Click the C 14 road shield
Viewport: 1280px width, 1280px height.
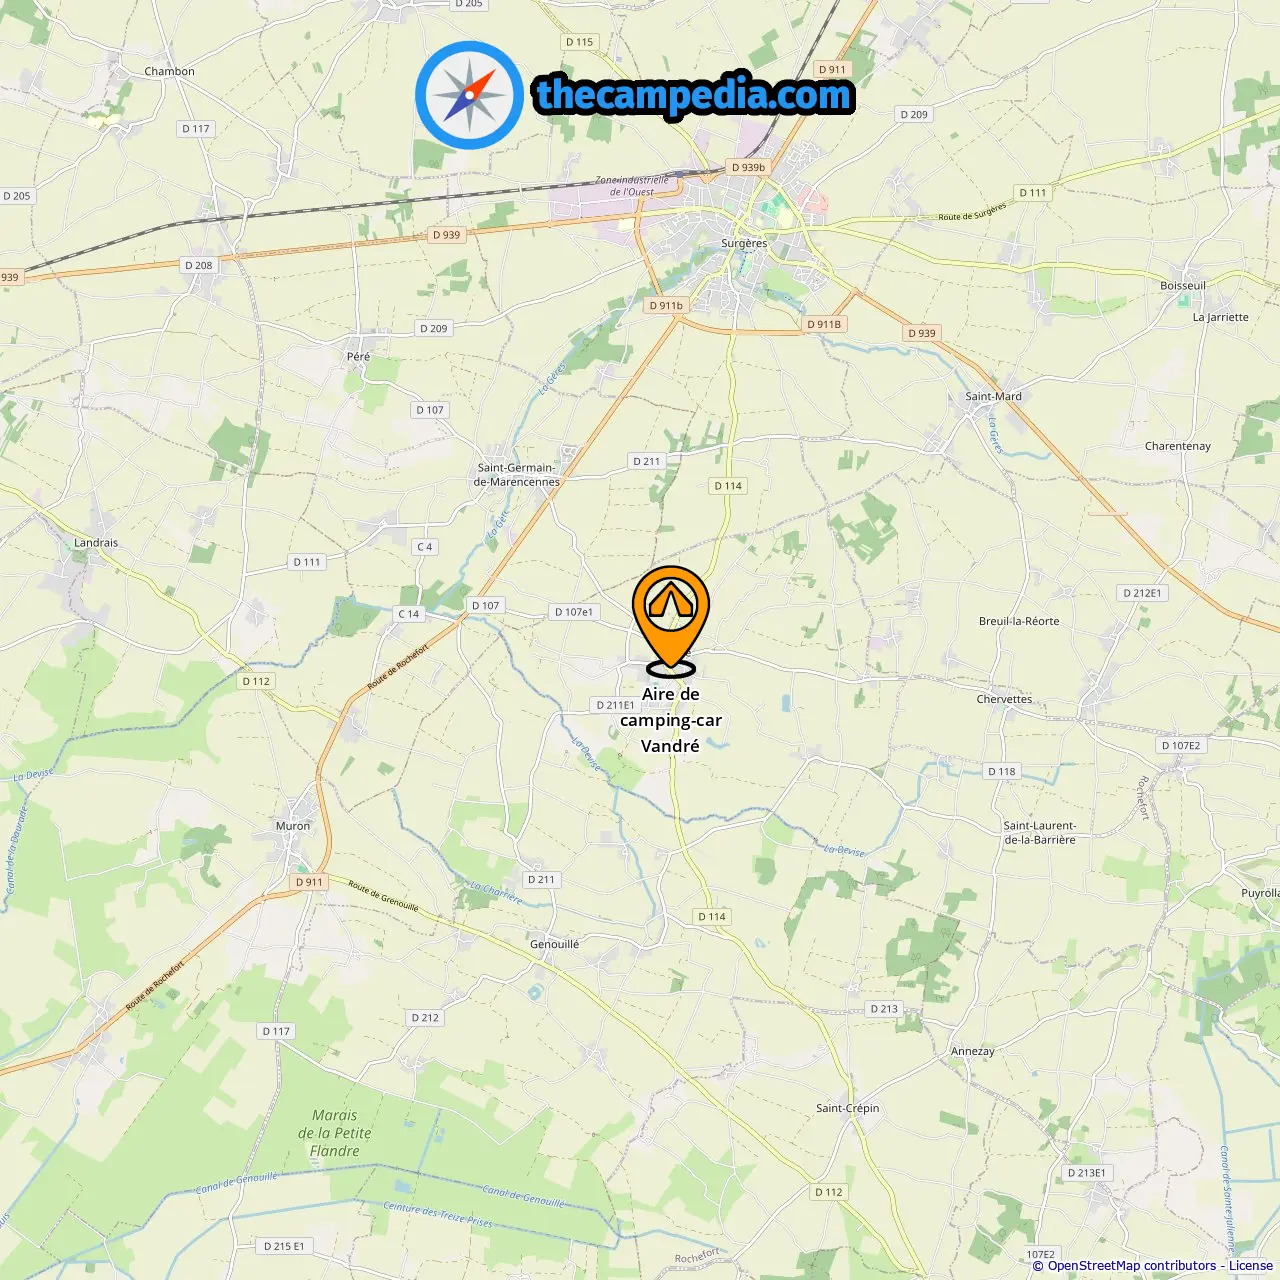pyautogui.click(x=409, y=614)
